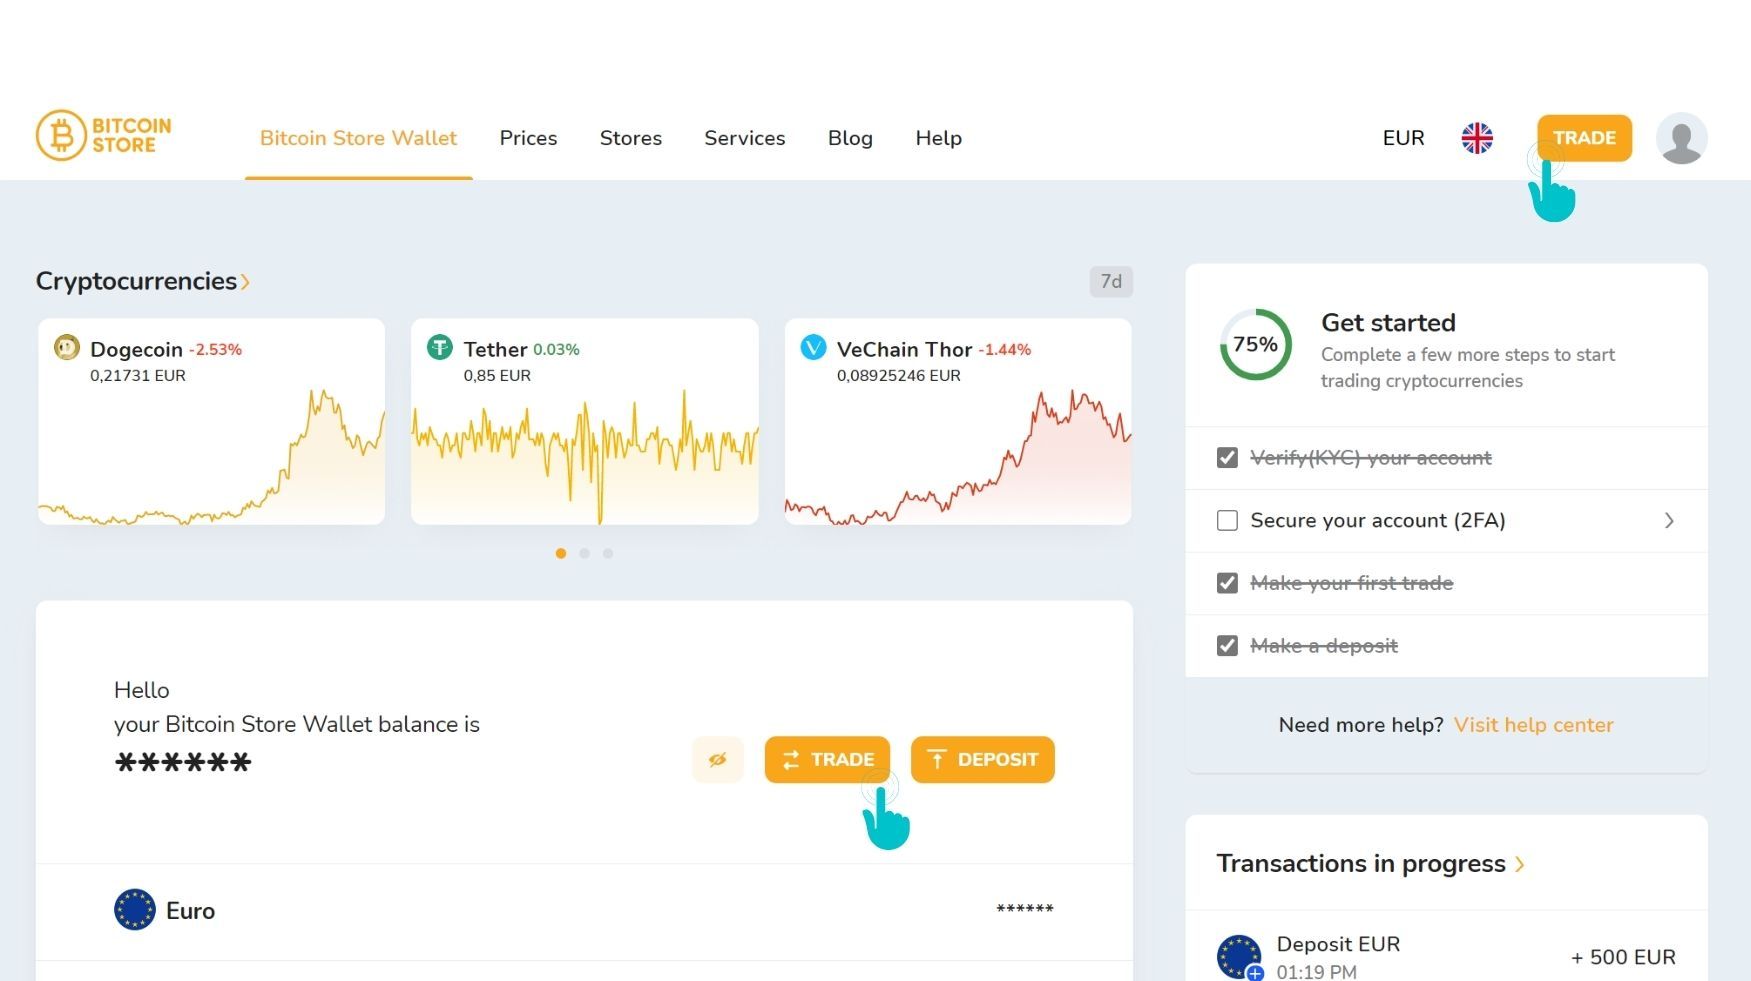Click the Get started heading

click(1388, 323)
